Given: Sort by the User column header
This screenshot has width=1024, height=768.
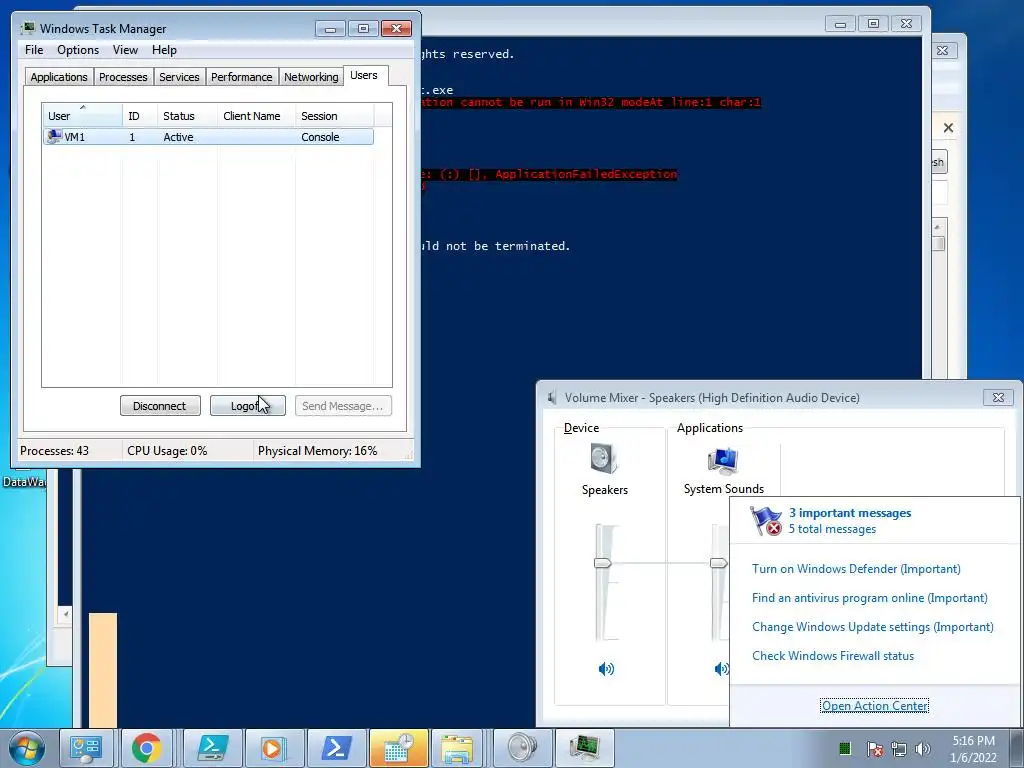Looking at the screenshot, I should [82, 116].
